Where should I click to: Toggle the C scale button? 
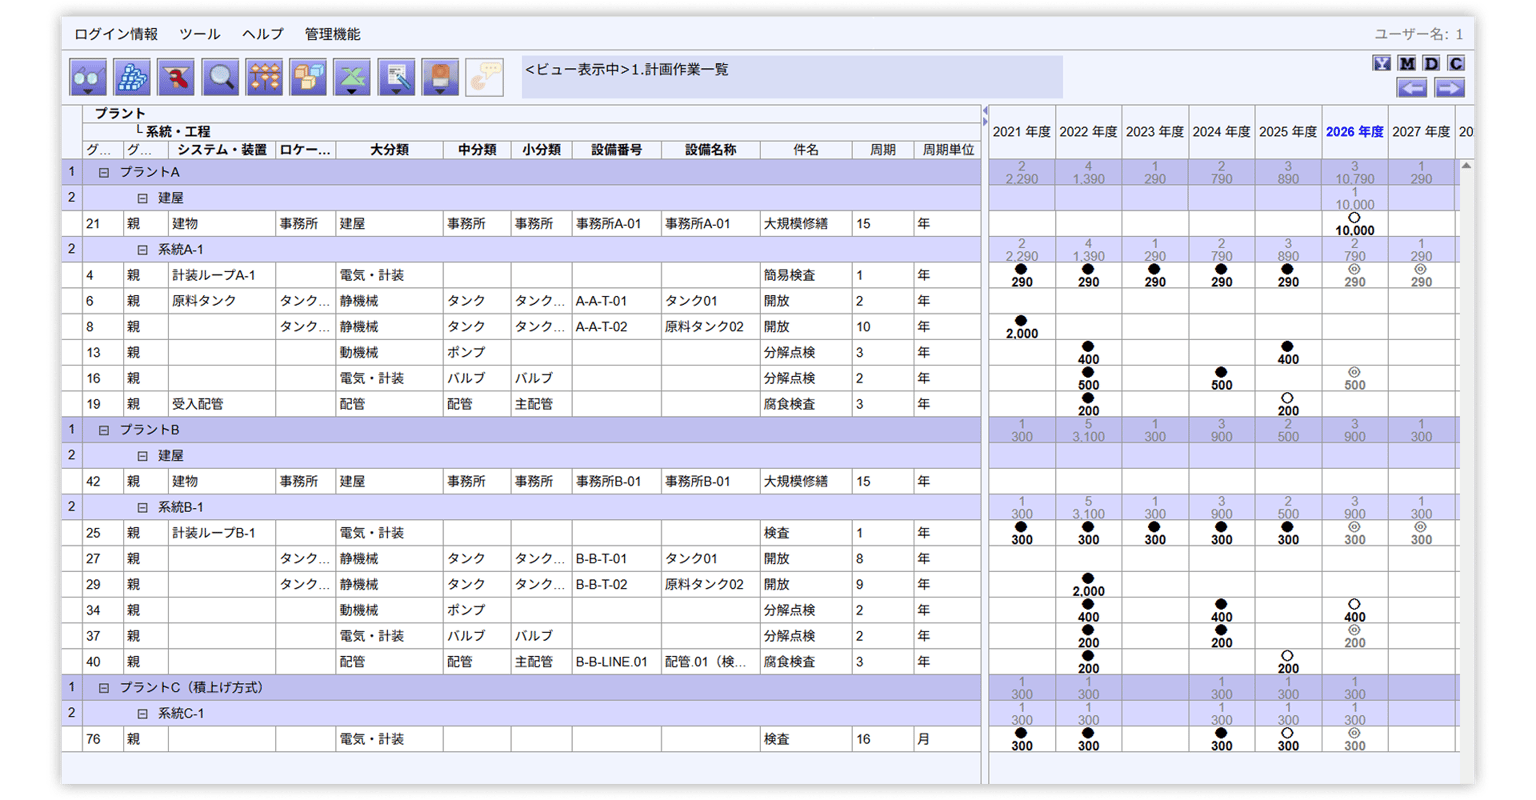(1456, 63)
